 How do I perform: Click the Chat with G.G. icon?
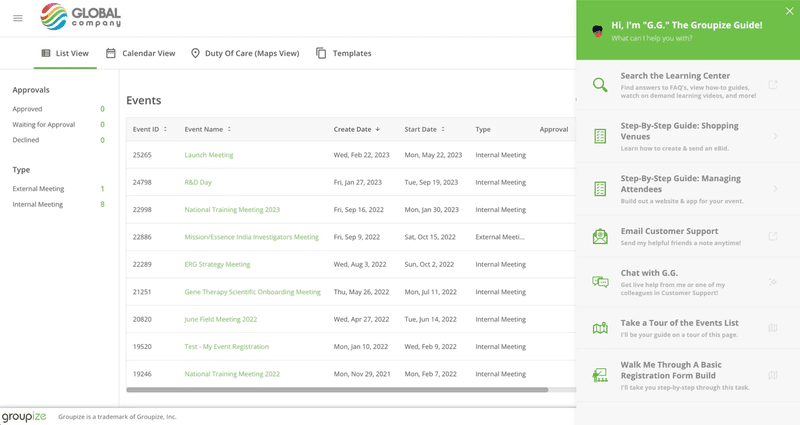click(600, 282)
